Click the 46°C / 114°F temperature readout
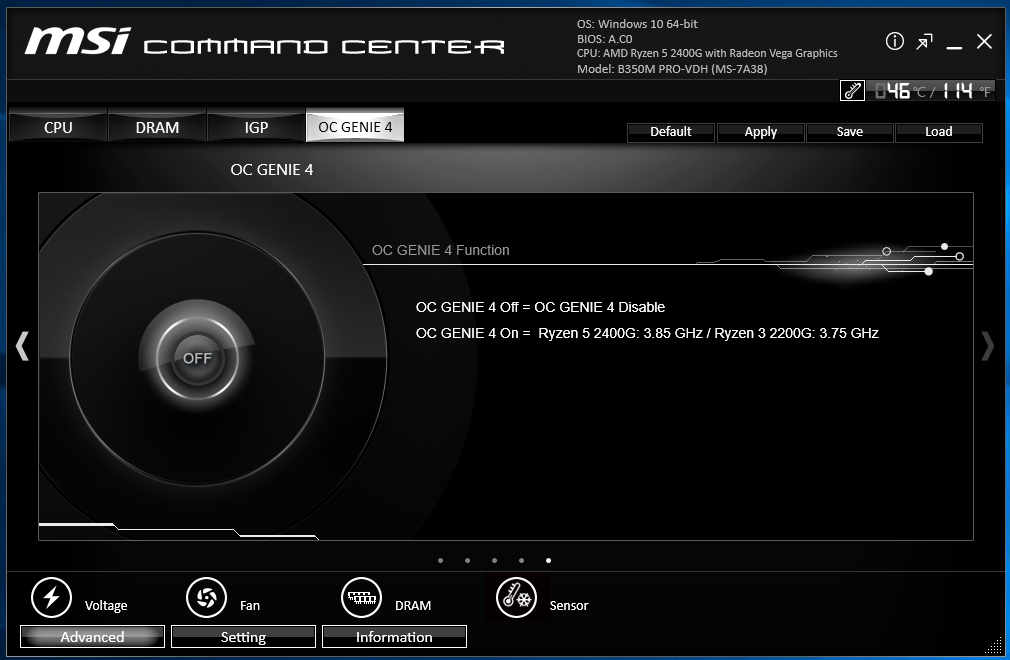The width and height of the screenshot is (1010, 660). coord(931,91)
